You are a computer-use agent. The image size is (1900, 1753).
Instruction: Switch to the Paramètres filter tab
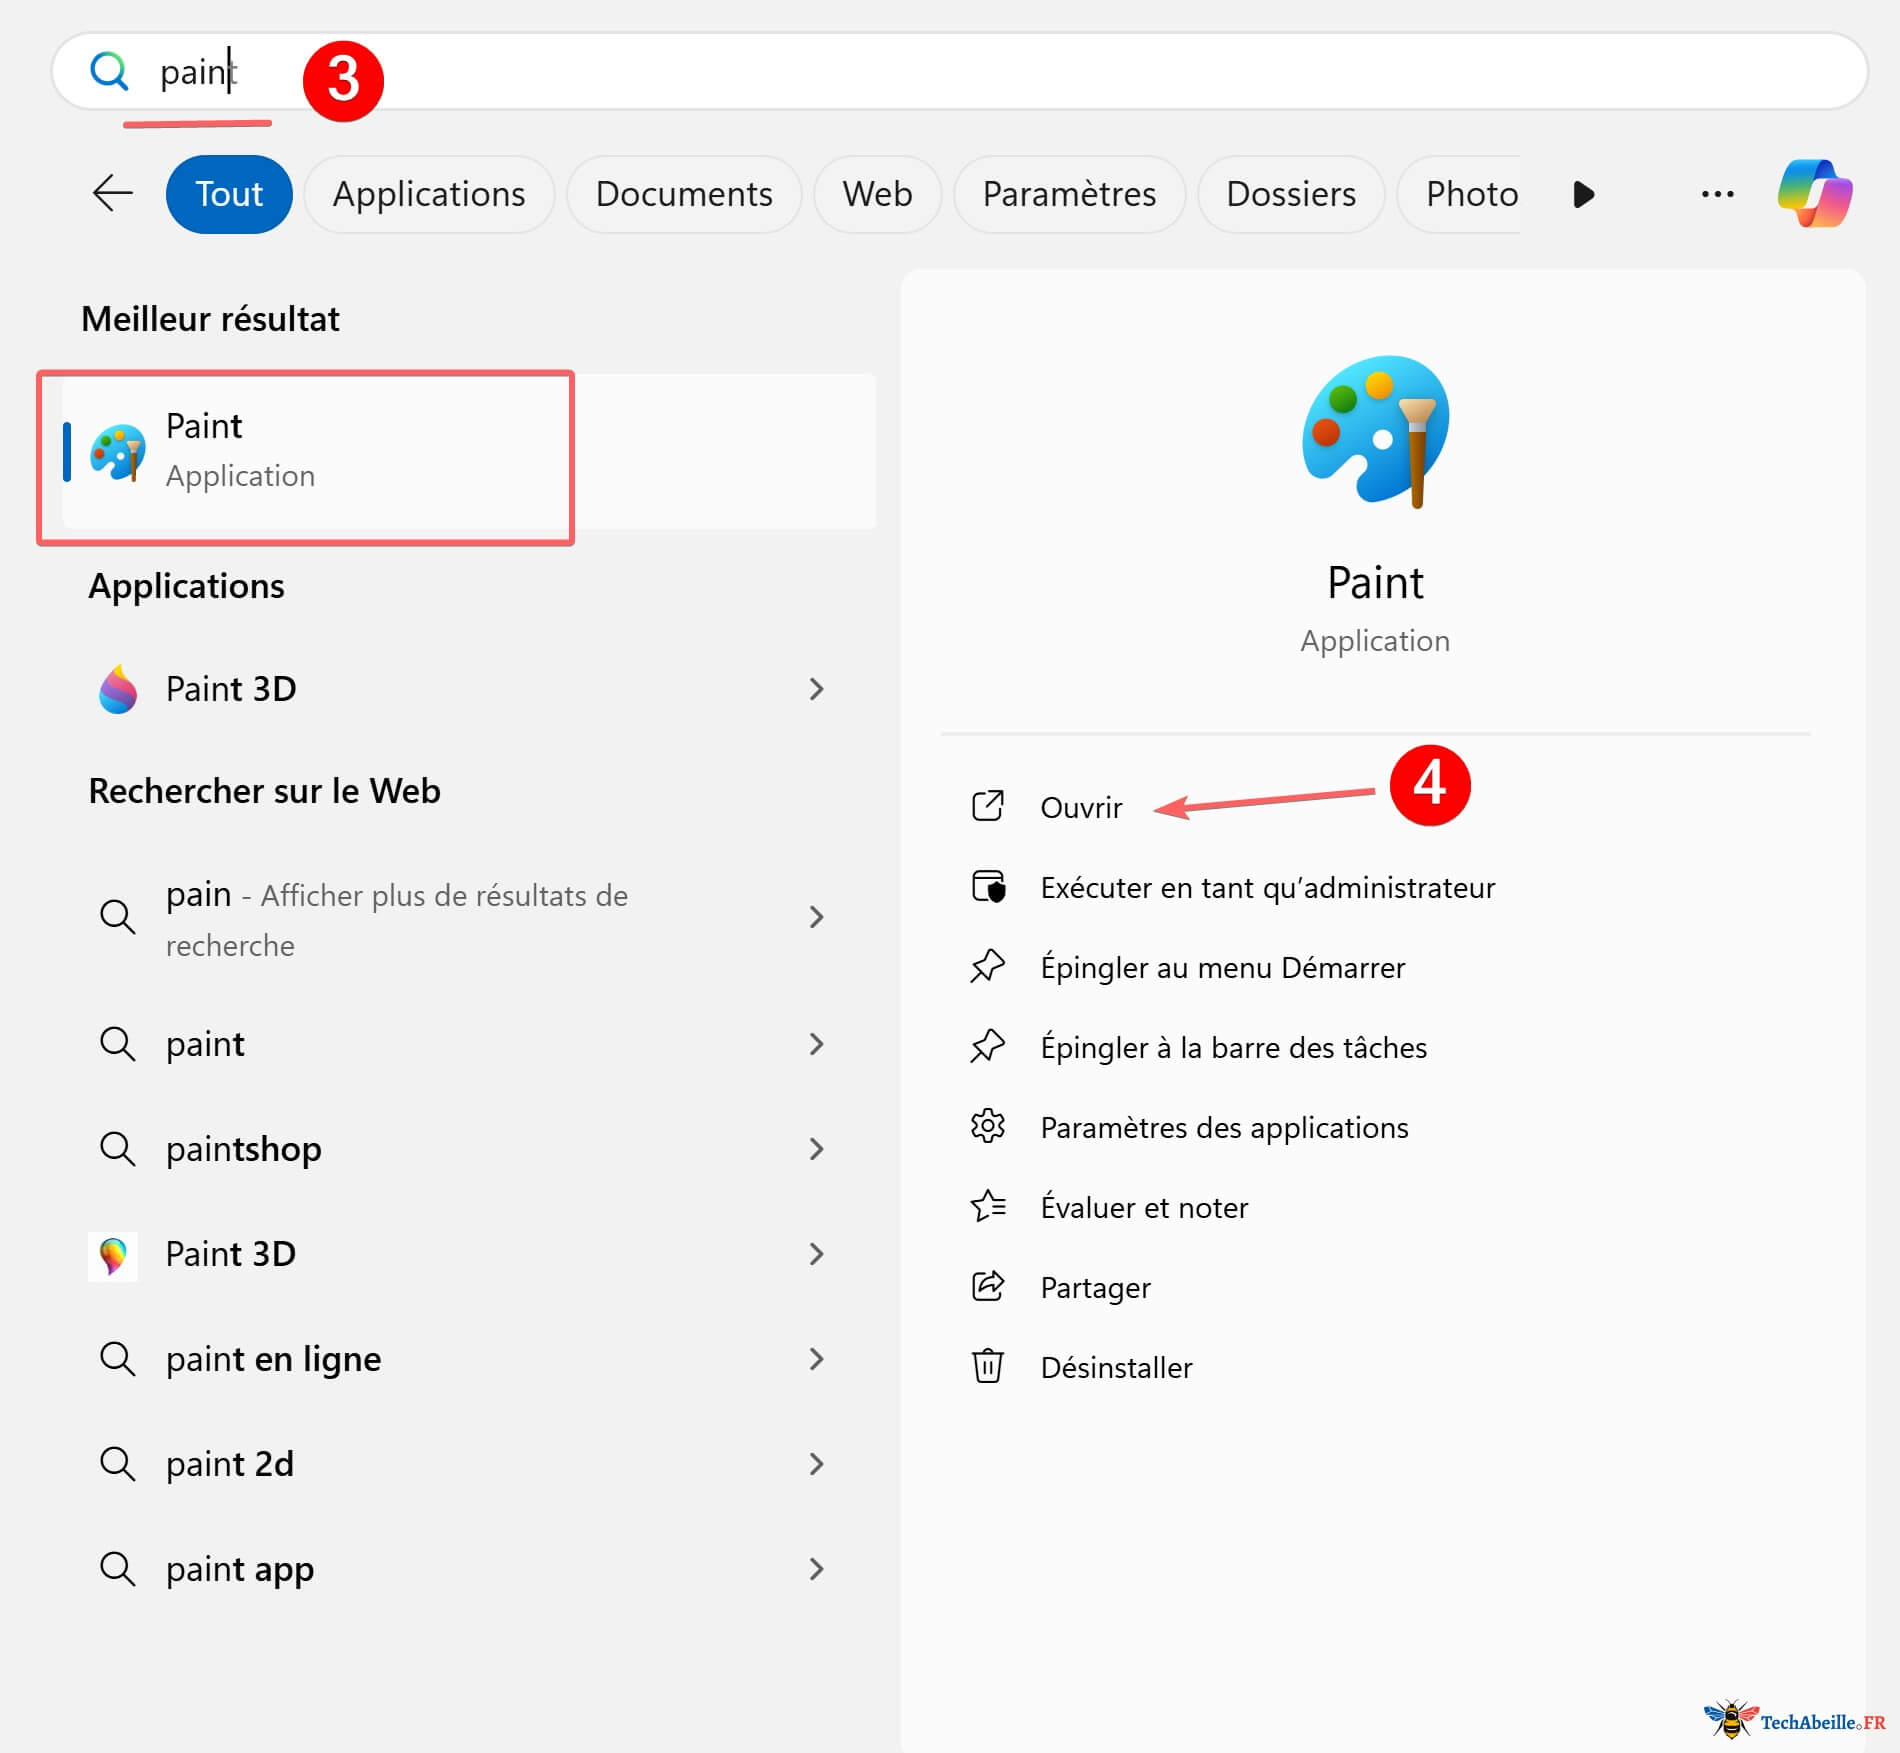point(1069,194)
